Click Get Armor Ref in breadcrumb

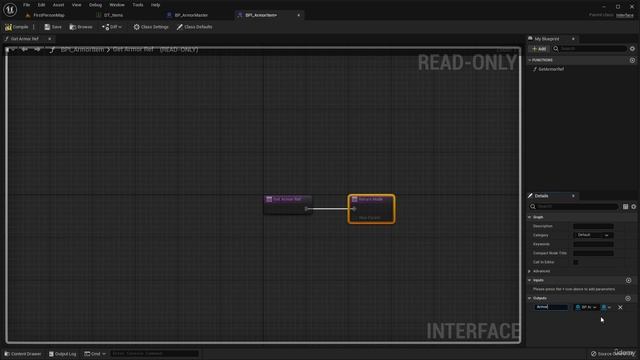(x=133, y=49)
